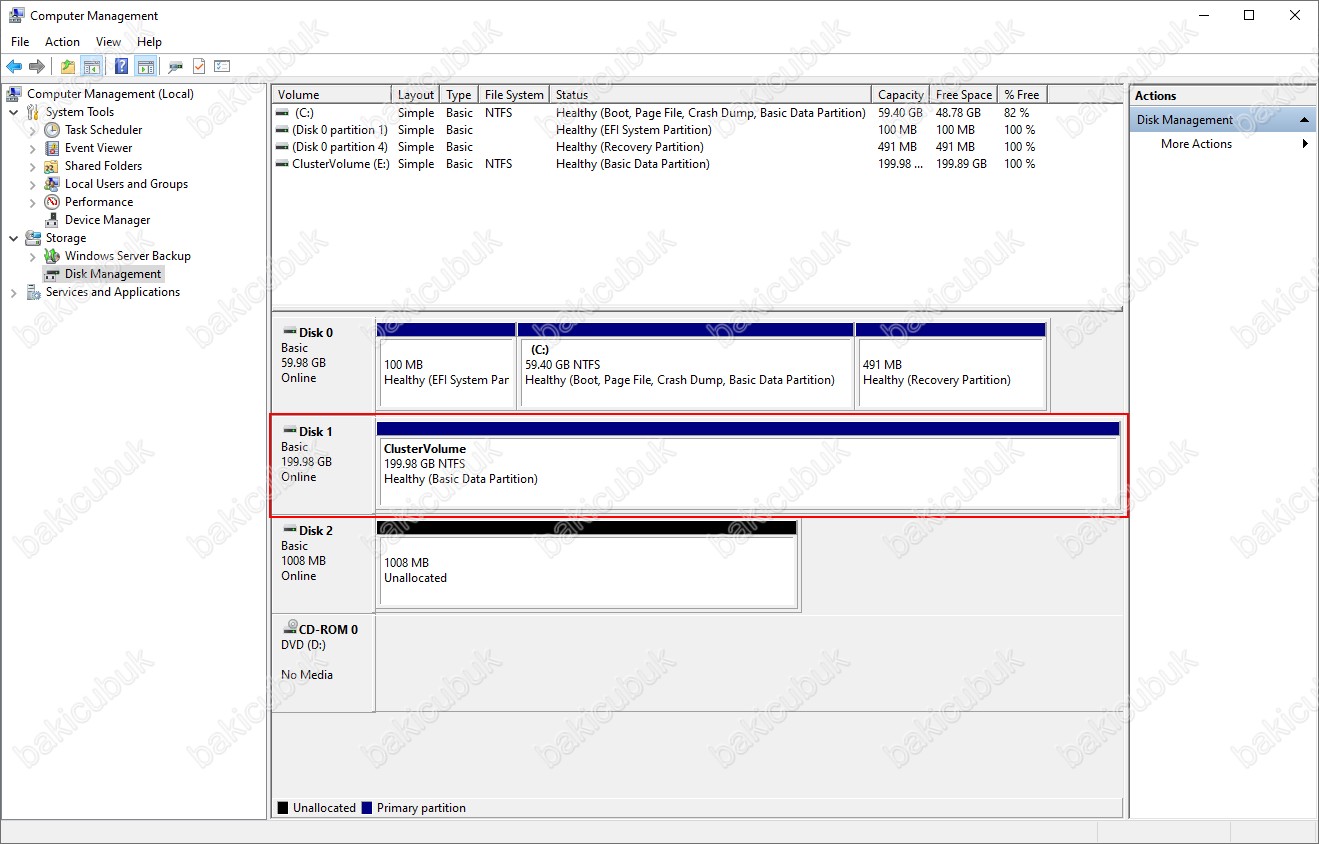Expand the Windows Server Backup node
The height and width of the screenshot is (844, 1319).
click(33, 256)
